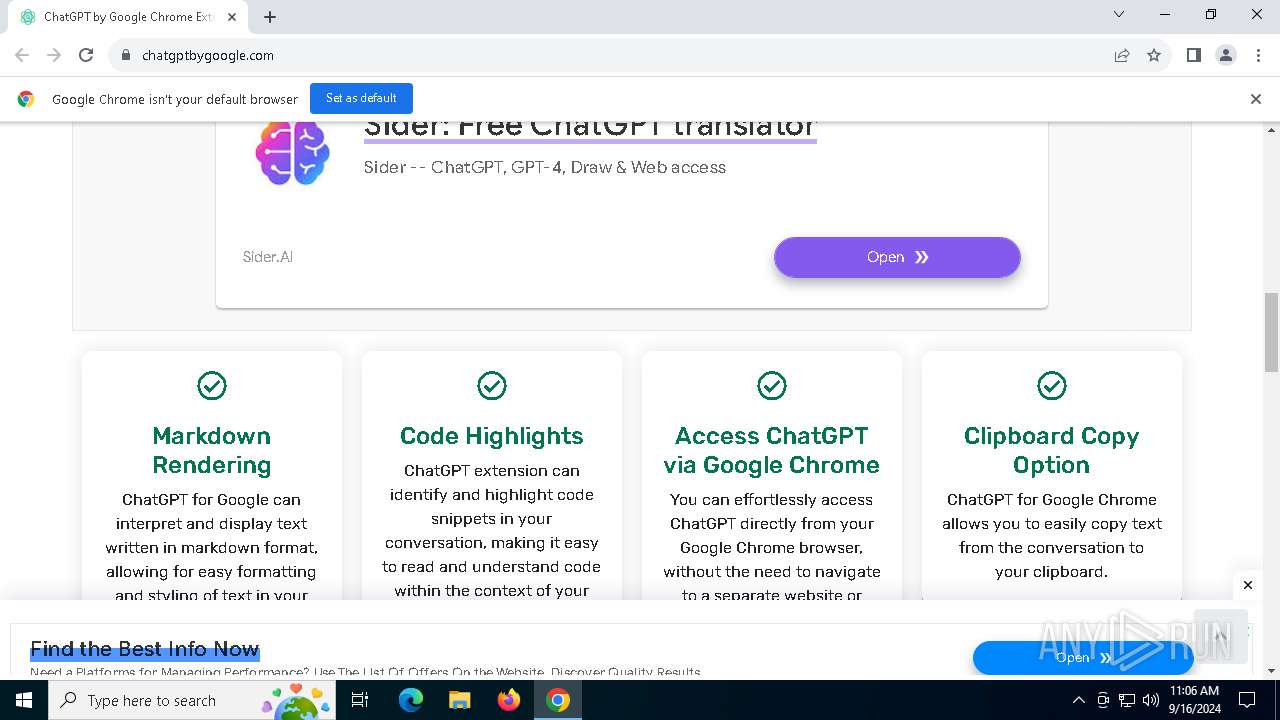Viewport: 1280px width, 720px height.
Task: Click the blue Open button in bottom ad
Action: tap(1083, 658)
